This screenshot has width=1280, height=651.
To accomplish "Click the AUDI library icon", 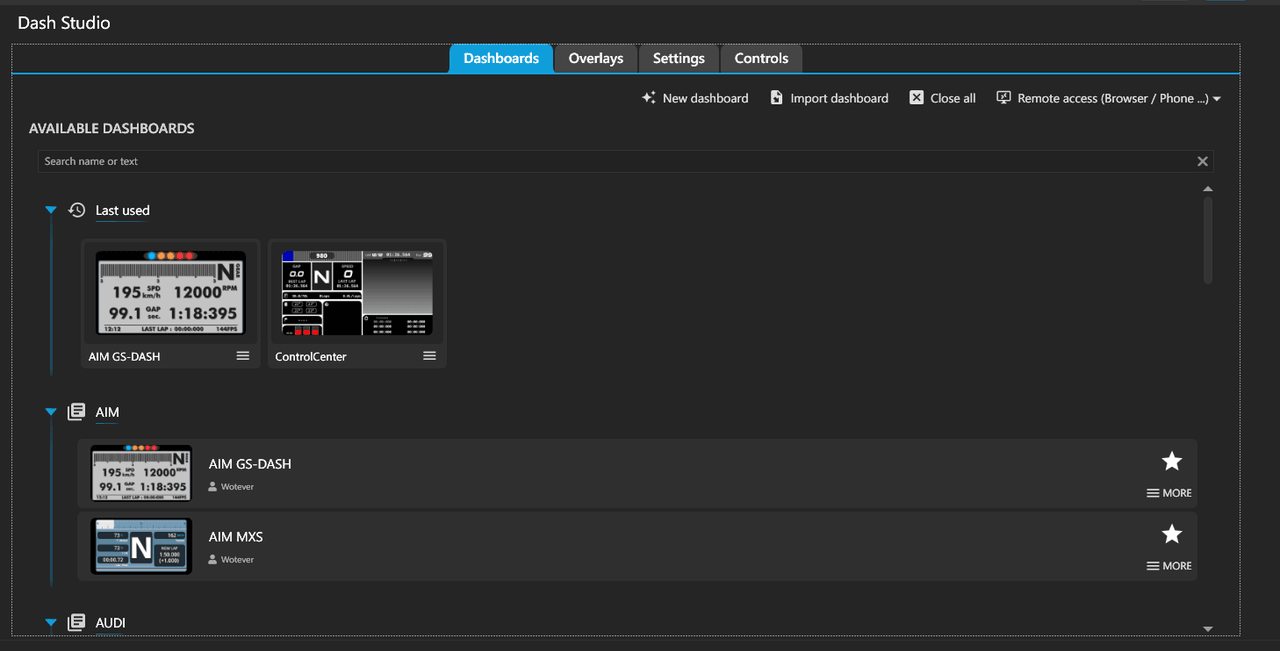I will pyautogui.click(x=77, y=623).
